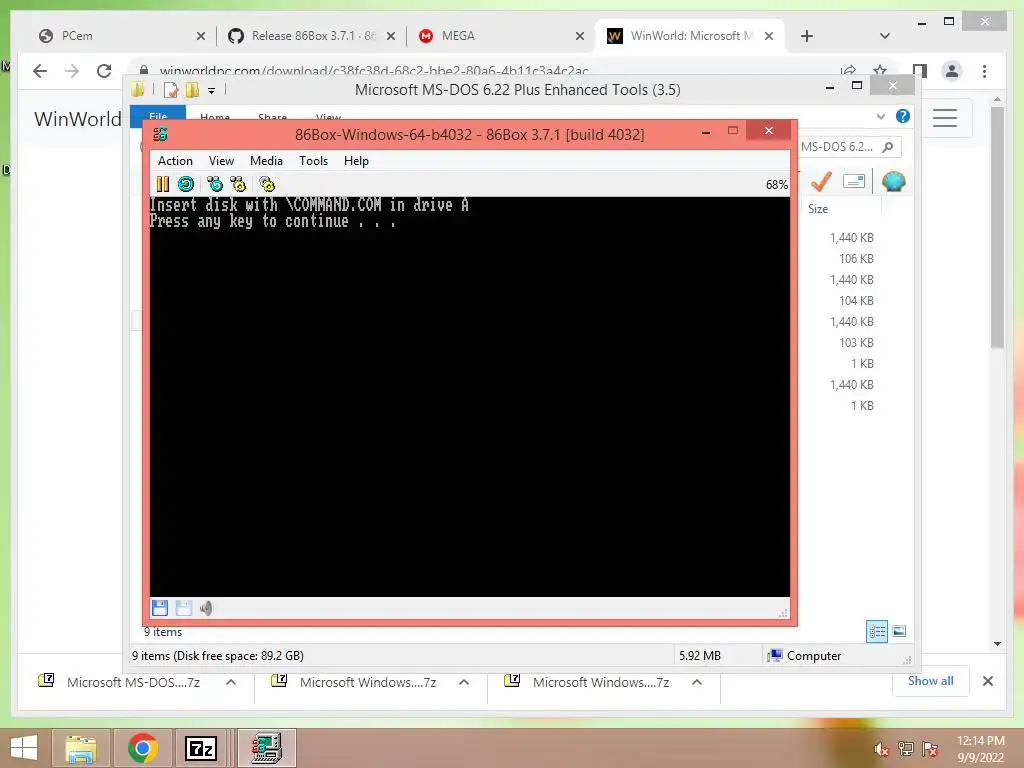Viewport: 1024px width, 768px height.
Task: Click the Explorer search magnifier icon
Action: (888, 147)
